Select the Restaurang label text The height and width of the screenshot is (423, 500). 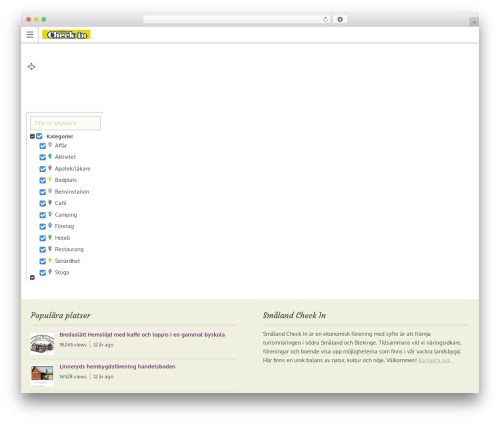pyautogui.click(x=69, y=249)
